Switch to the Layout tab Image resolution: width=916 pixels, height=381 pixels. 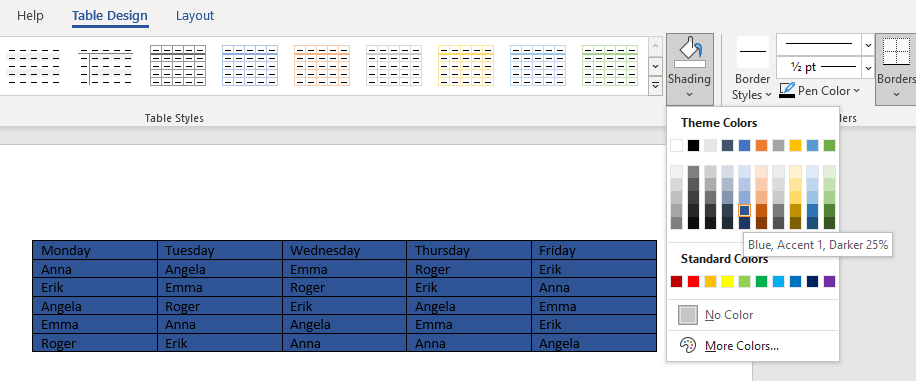195,16
